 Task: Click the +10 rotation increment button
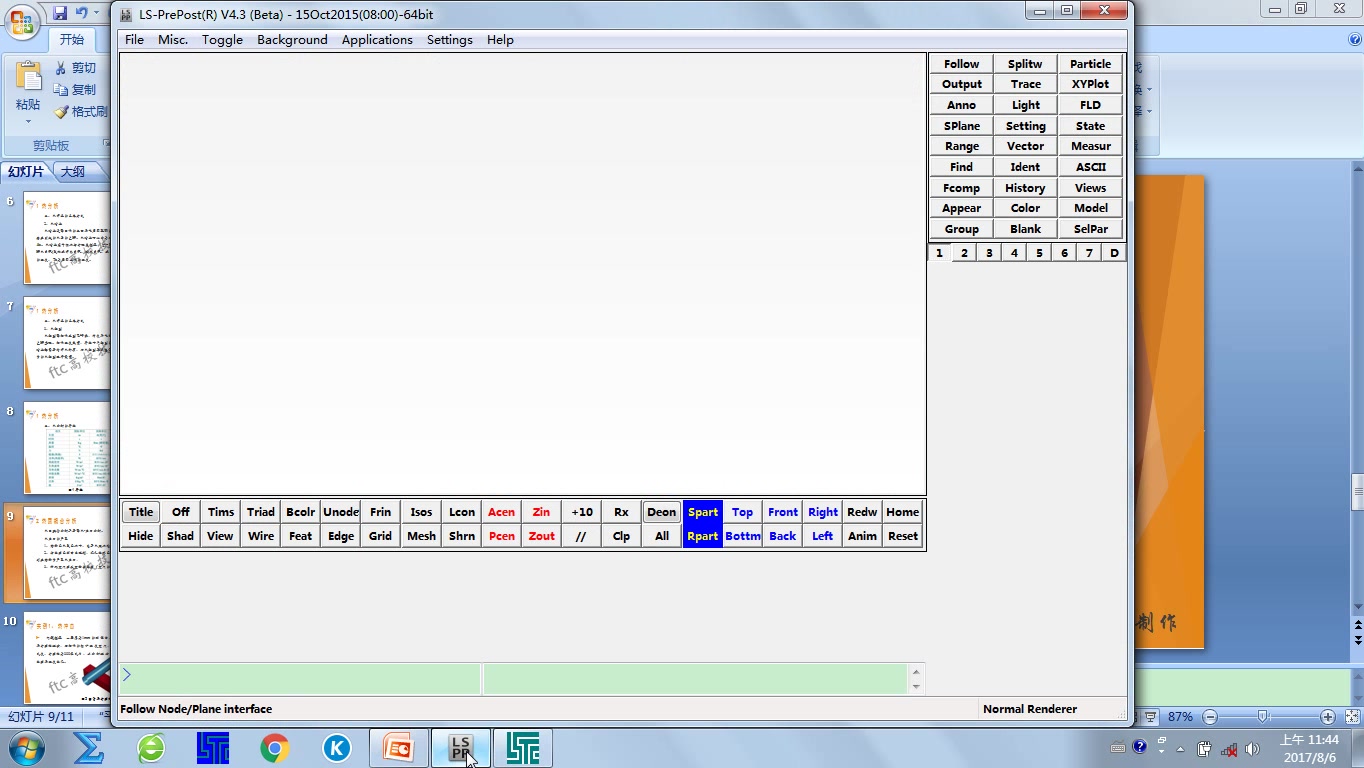tap(581, 512)
